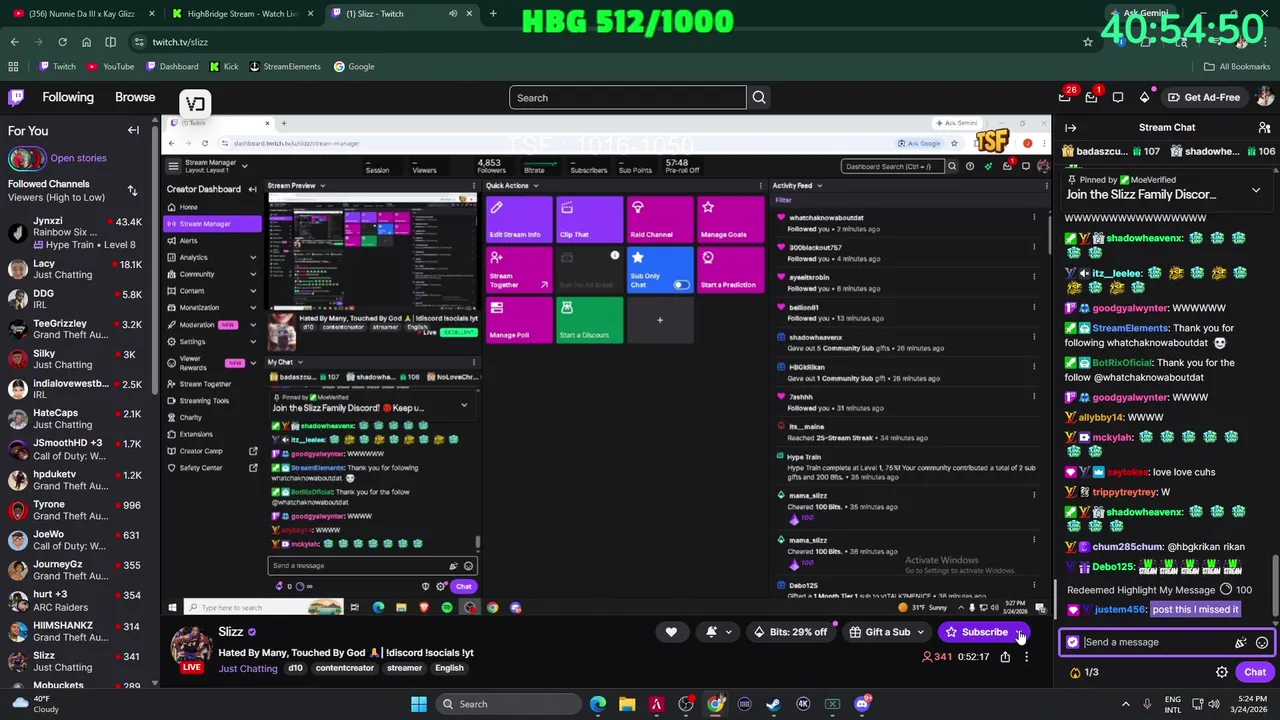The width and height of the screenshot is (1280, 720).
Task: Collapse the Stream Chat panel
Action: coord(1070,128)
